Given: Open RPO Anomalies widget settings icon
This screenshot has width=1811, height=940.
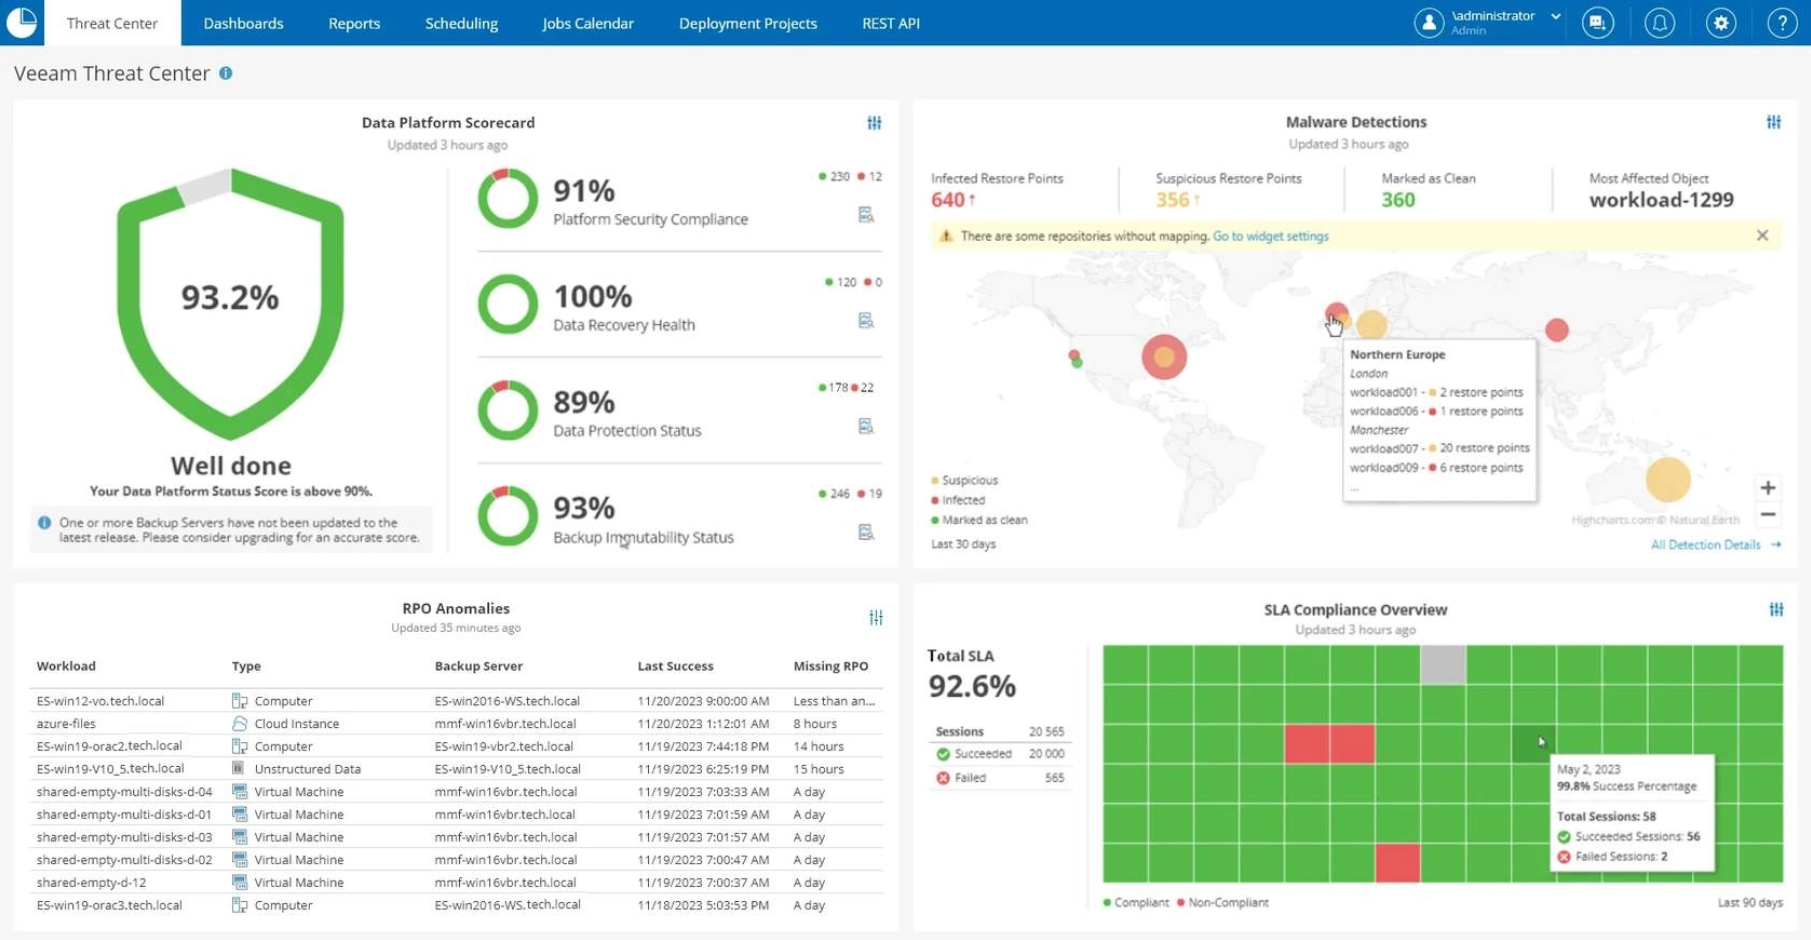Looking at the screenshot, I should (x=875, y=617).
